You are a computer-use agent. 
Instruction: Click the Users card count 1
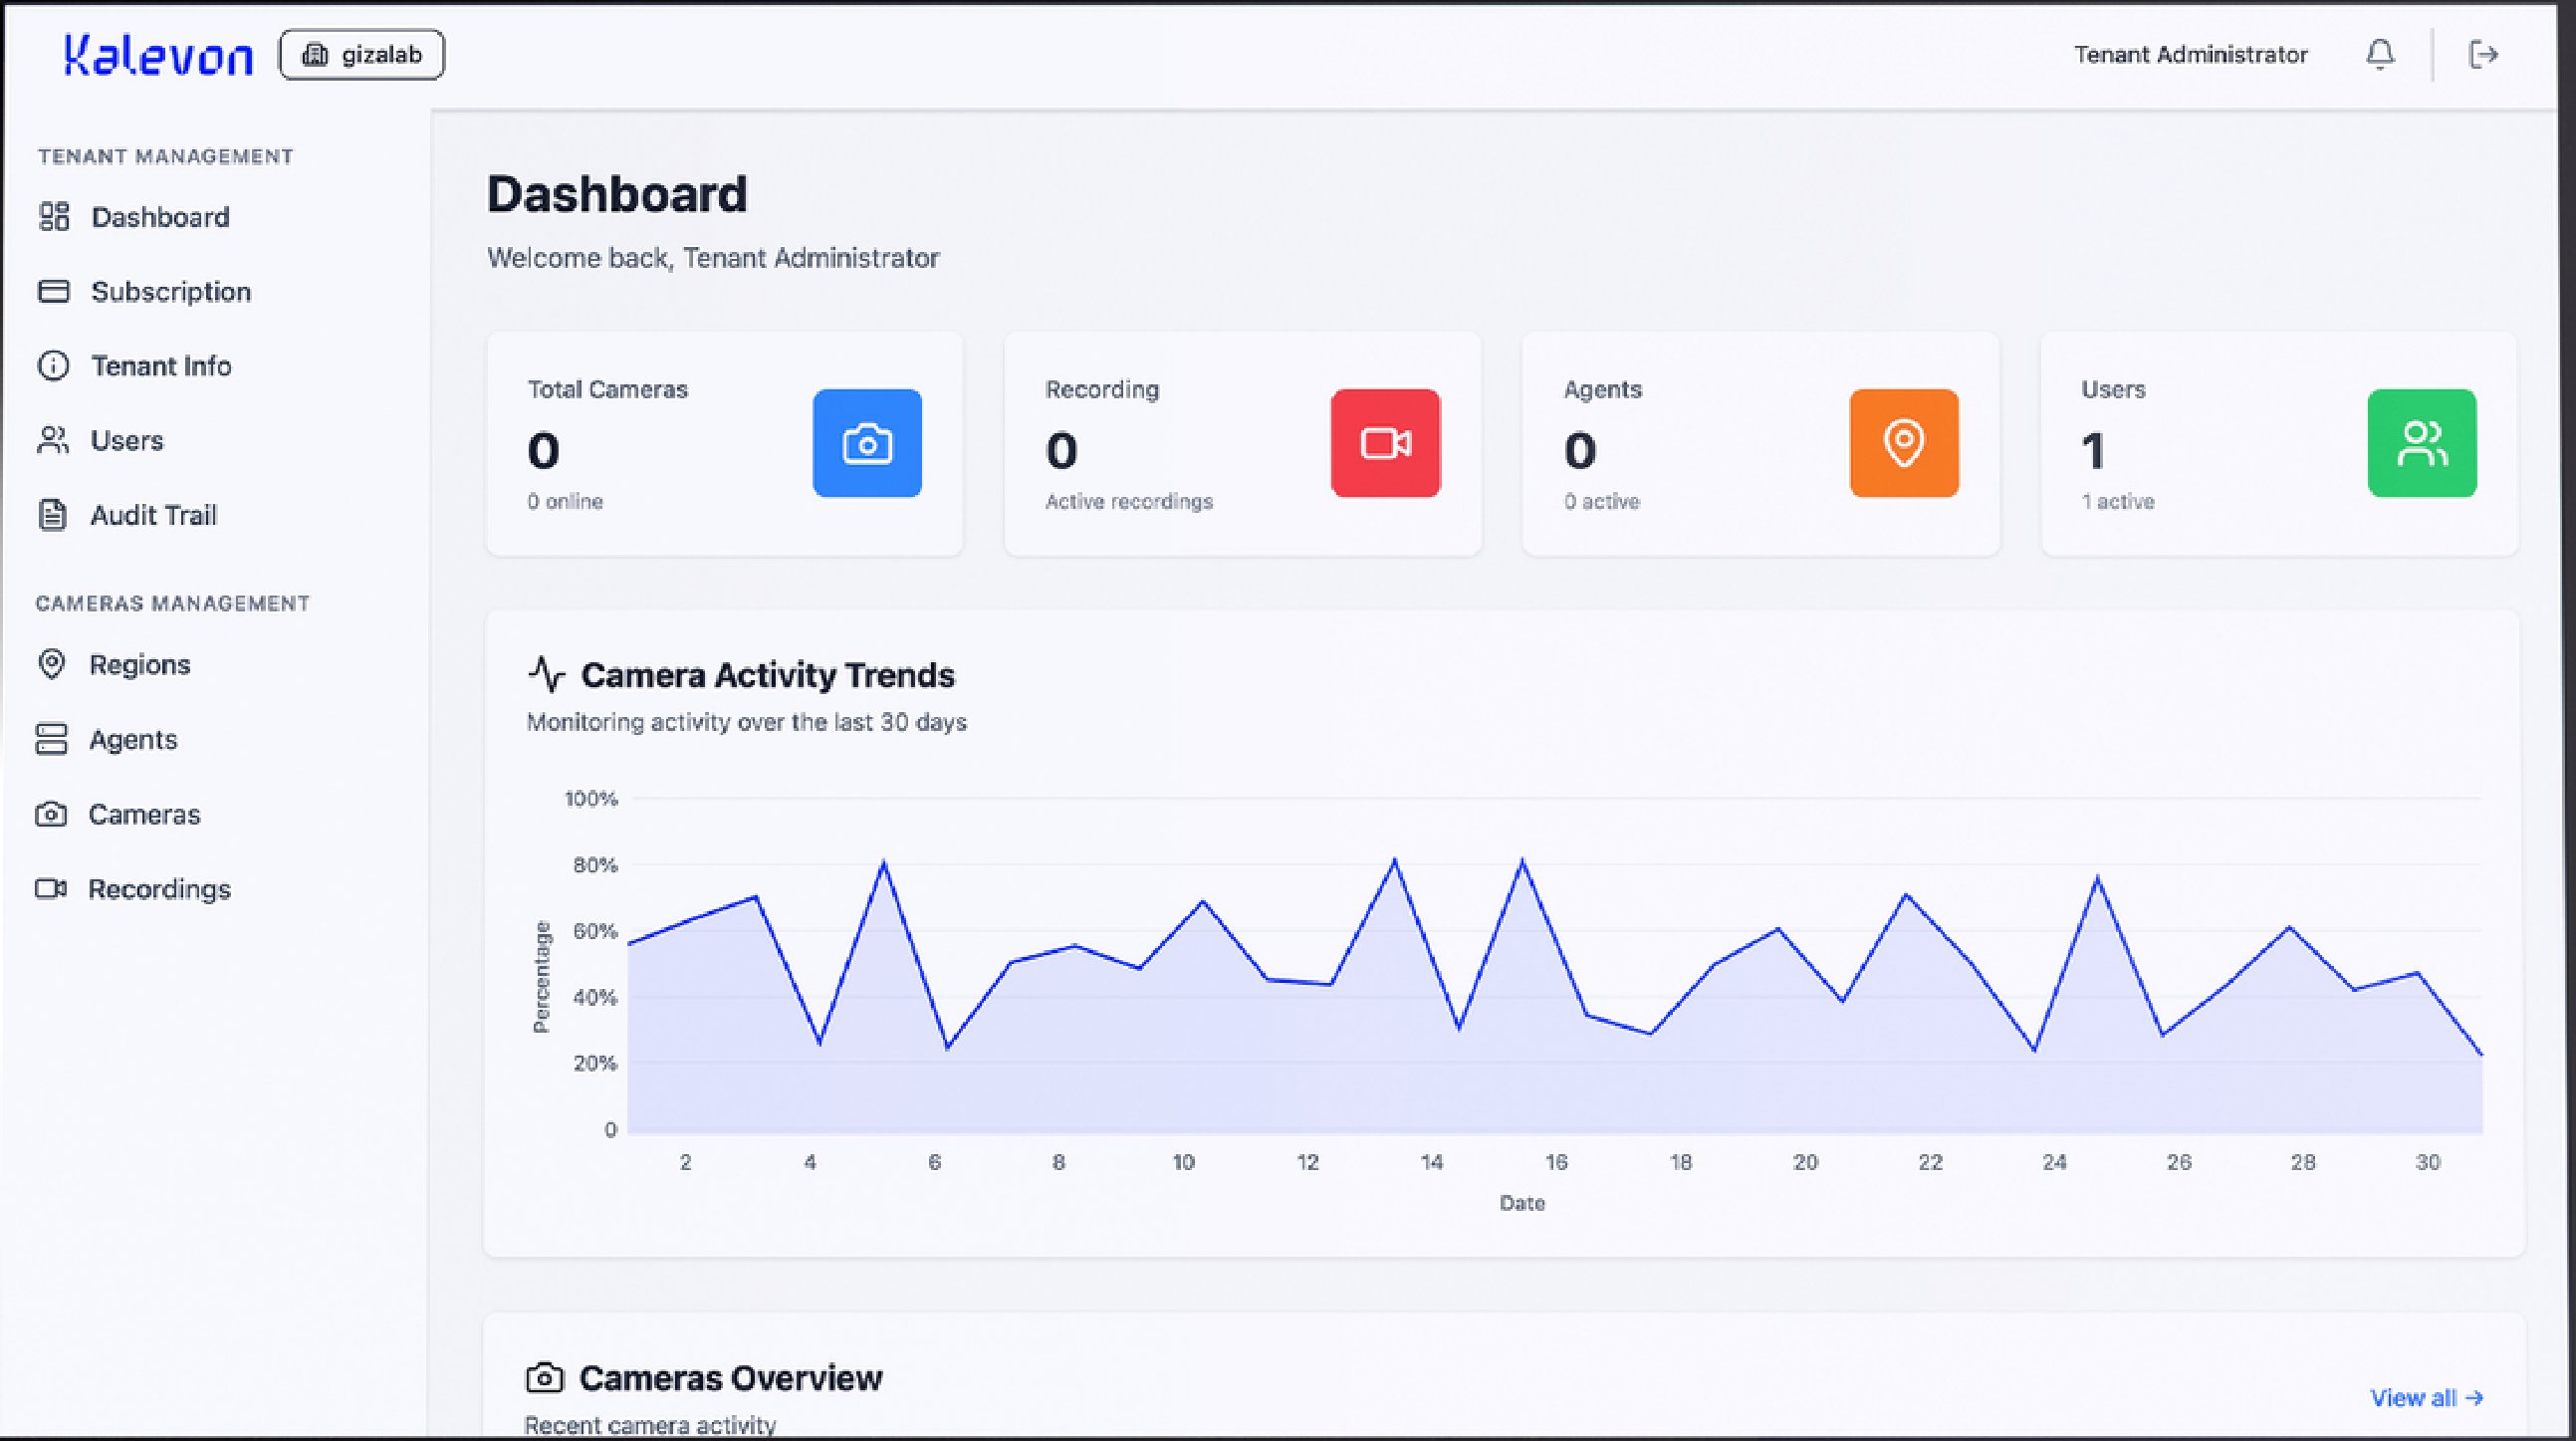pyautogui.click(x=2094, y=451)
